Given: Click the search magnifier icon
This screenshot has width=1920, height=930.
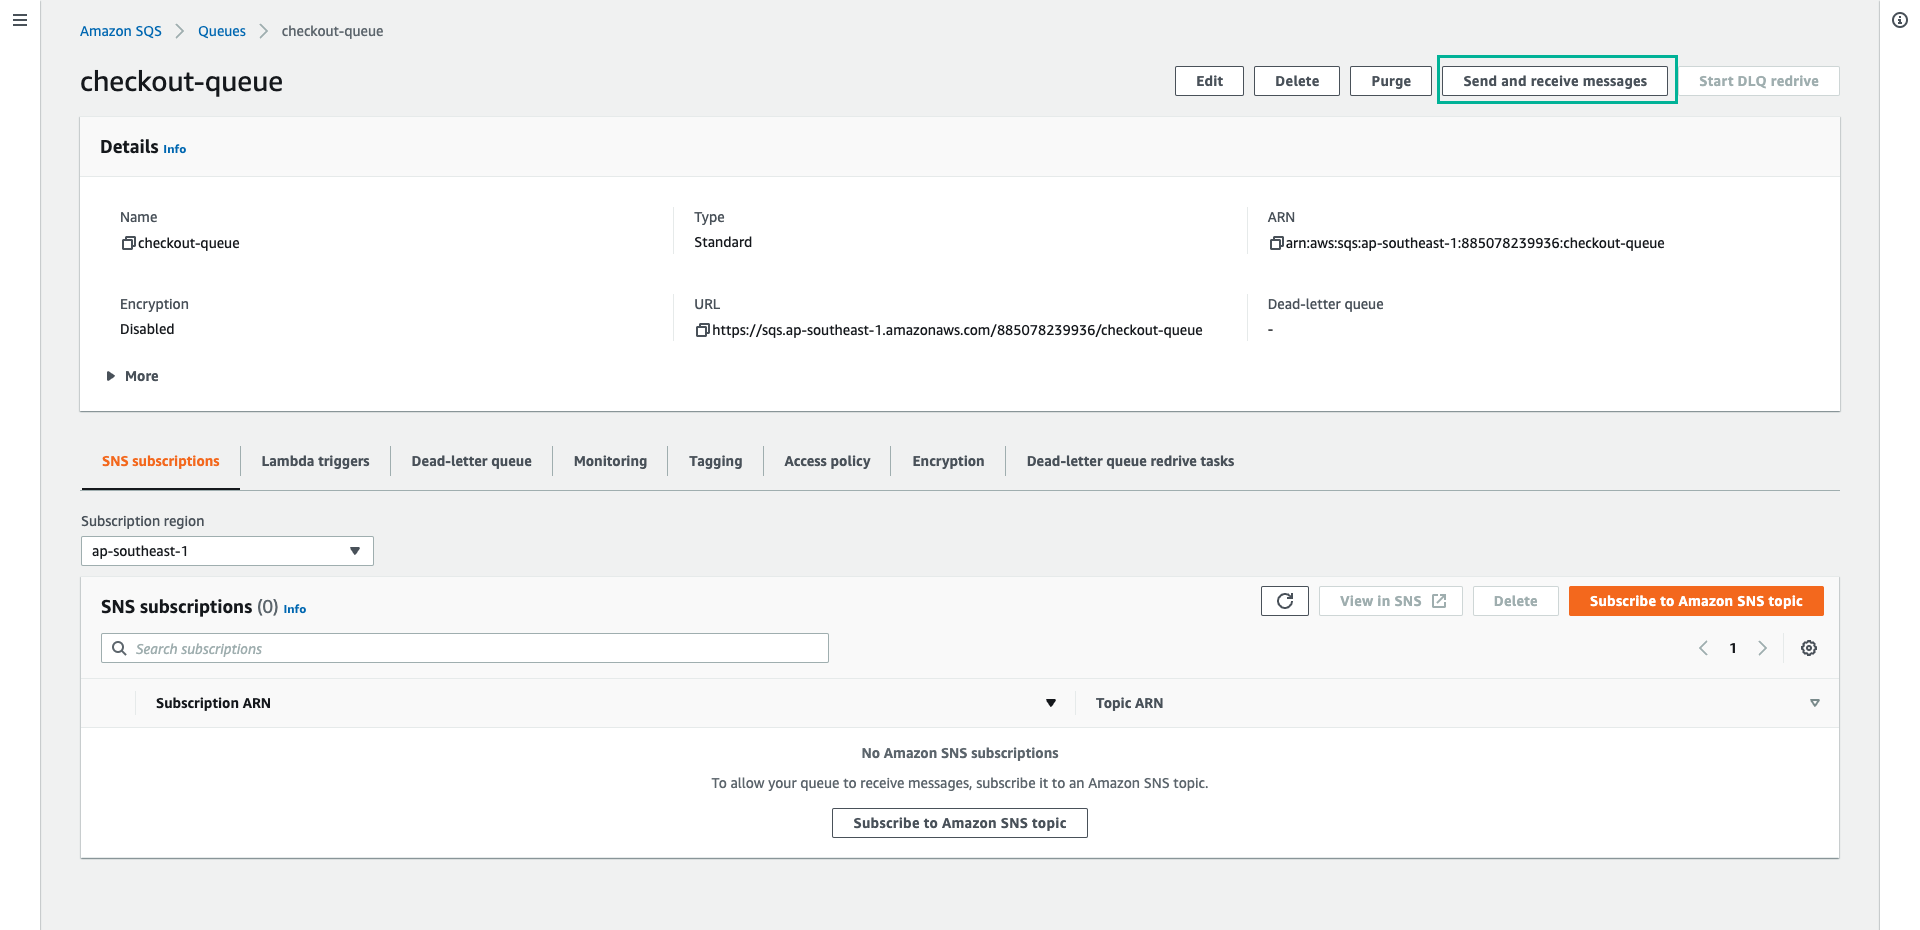Looking at the screenshot, I should [x=119, y=648].
